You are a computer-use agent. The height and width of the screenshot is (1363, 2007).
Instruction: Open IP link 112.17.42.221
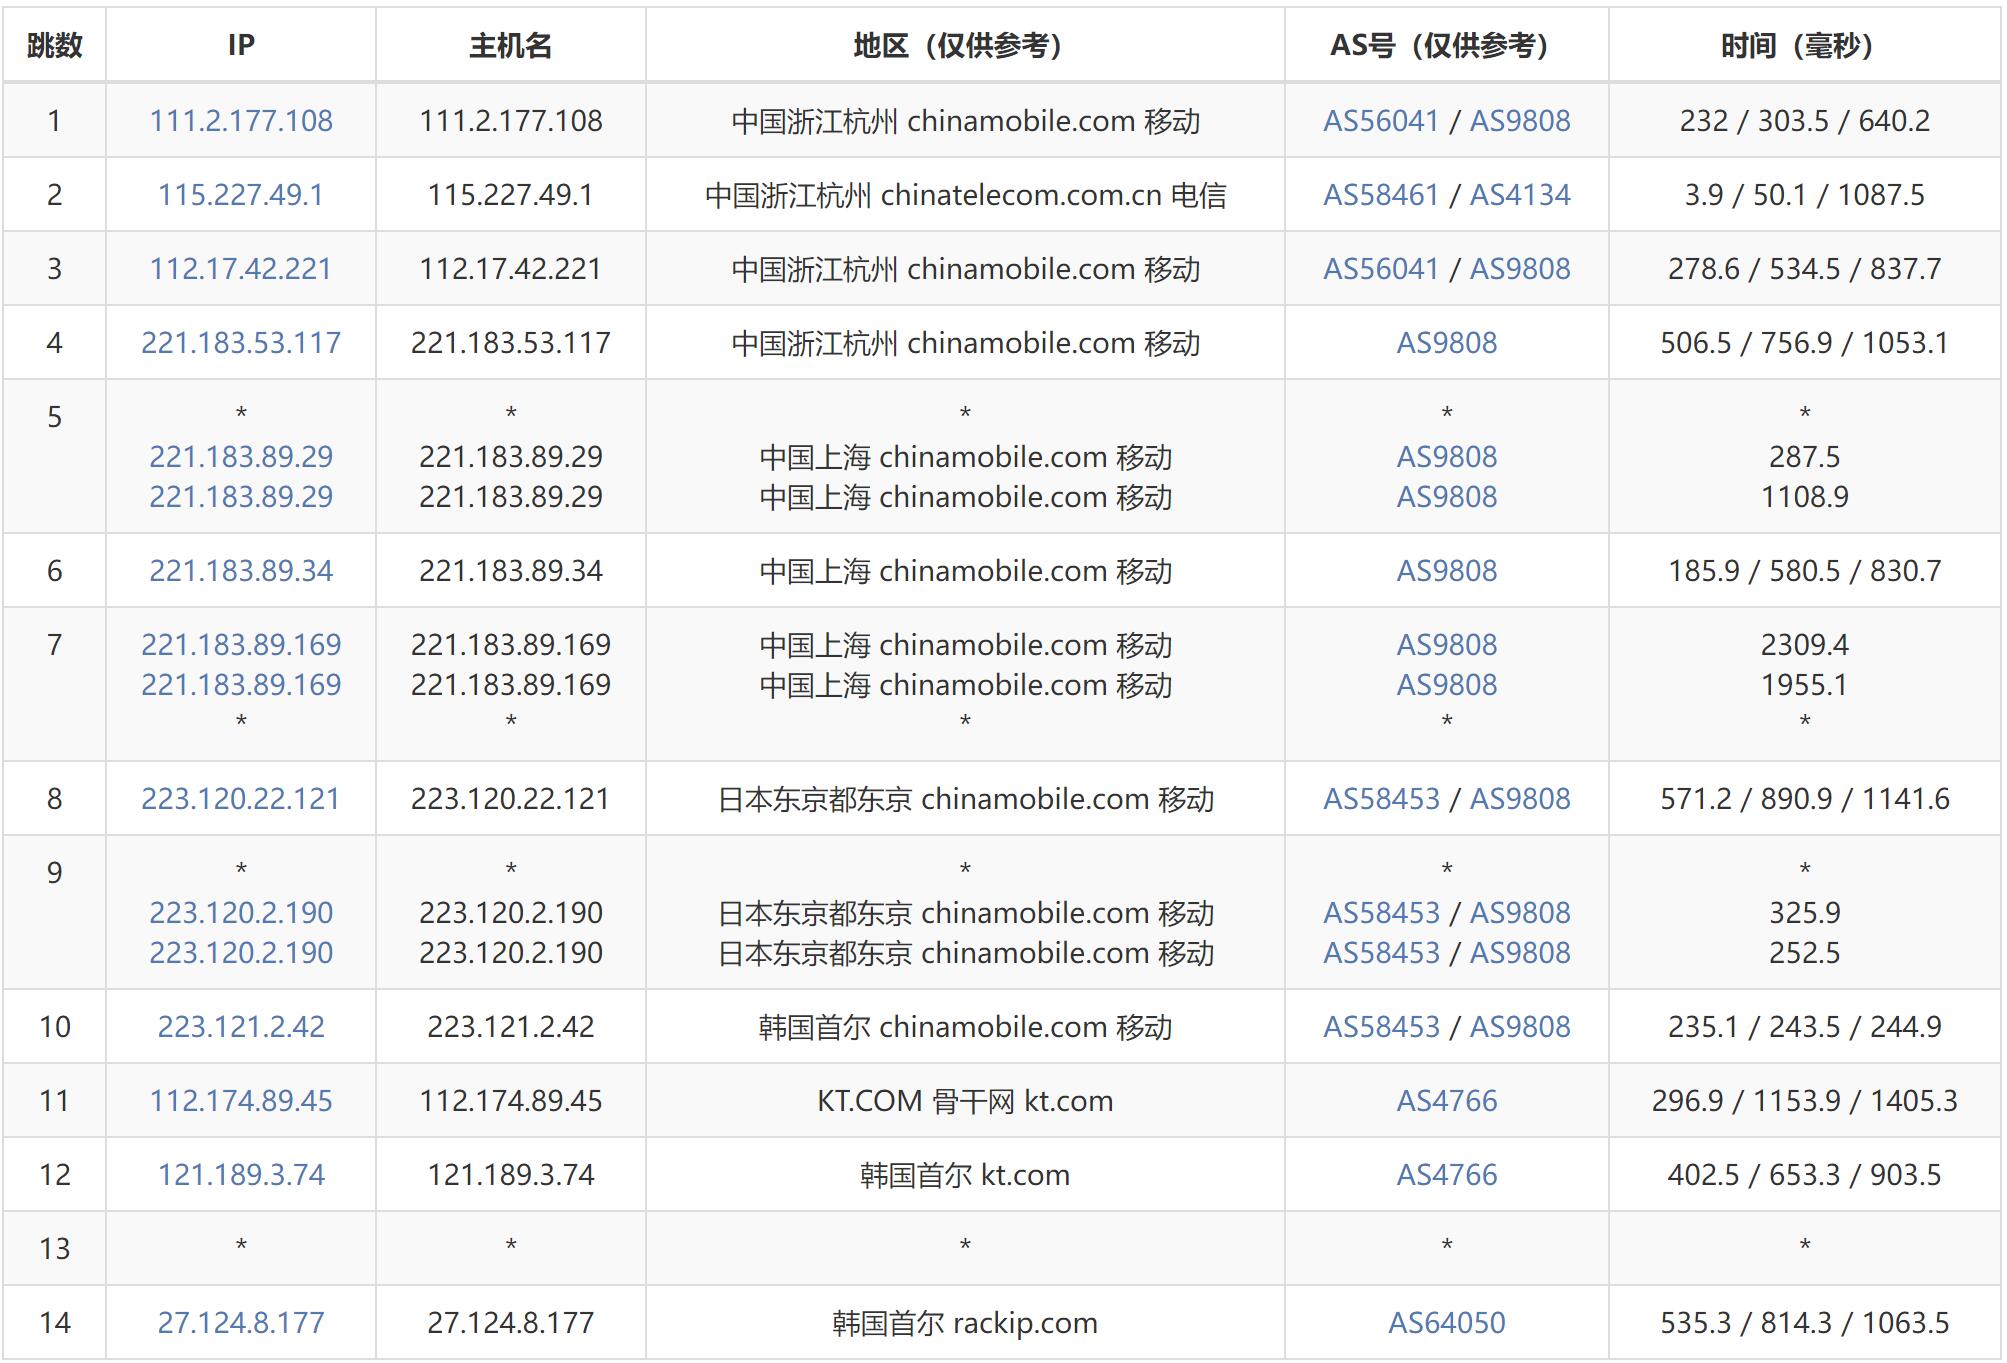point(241,269)
